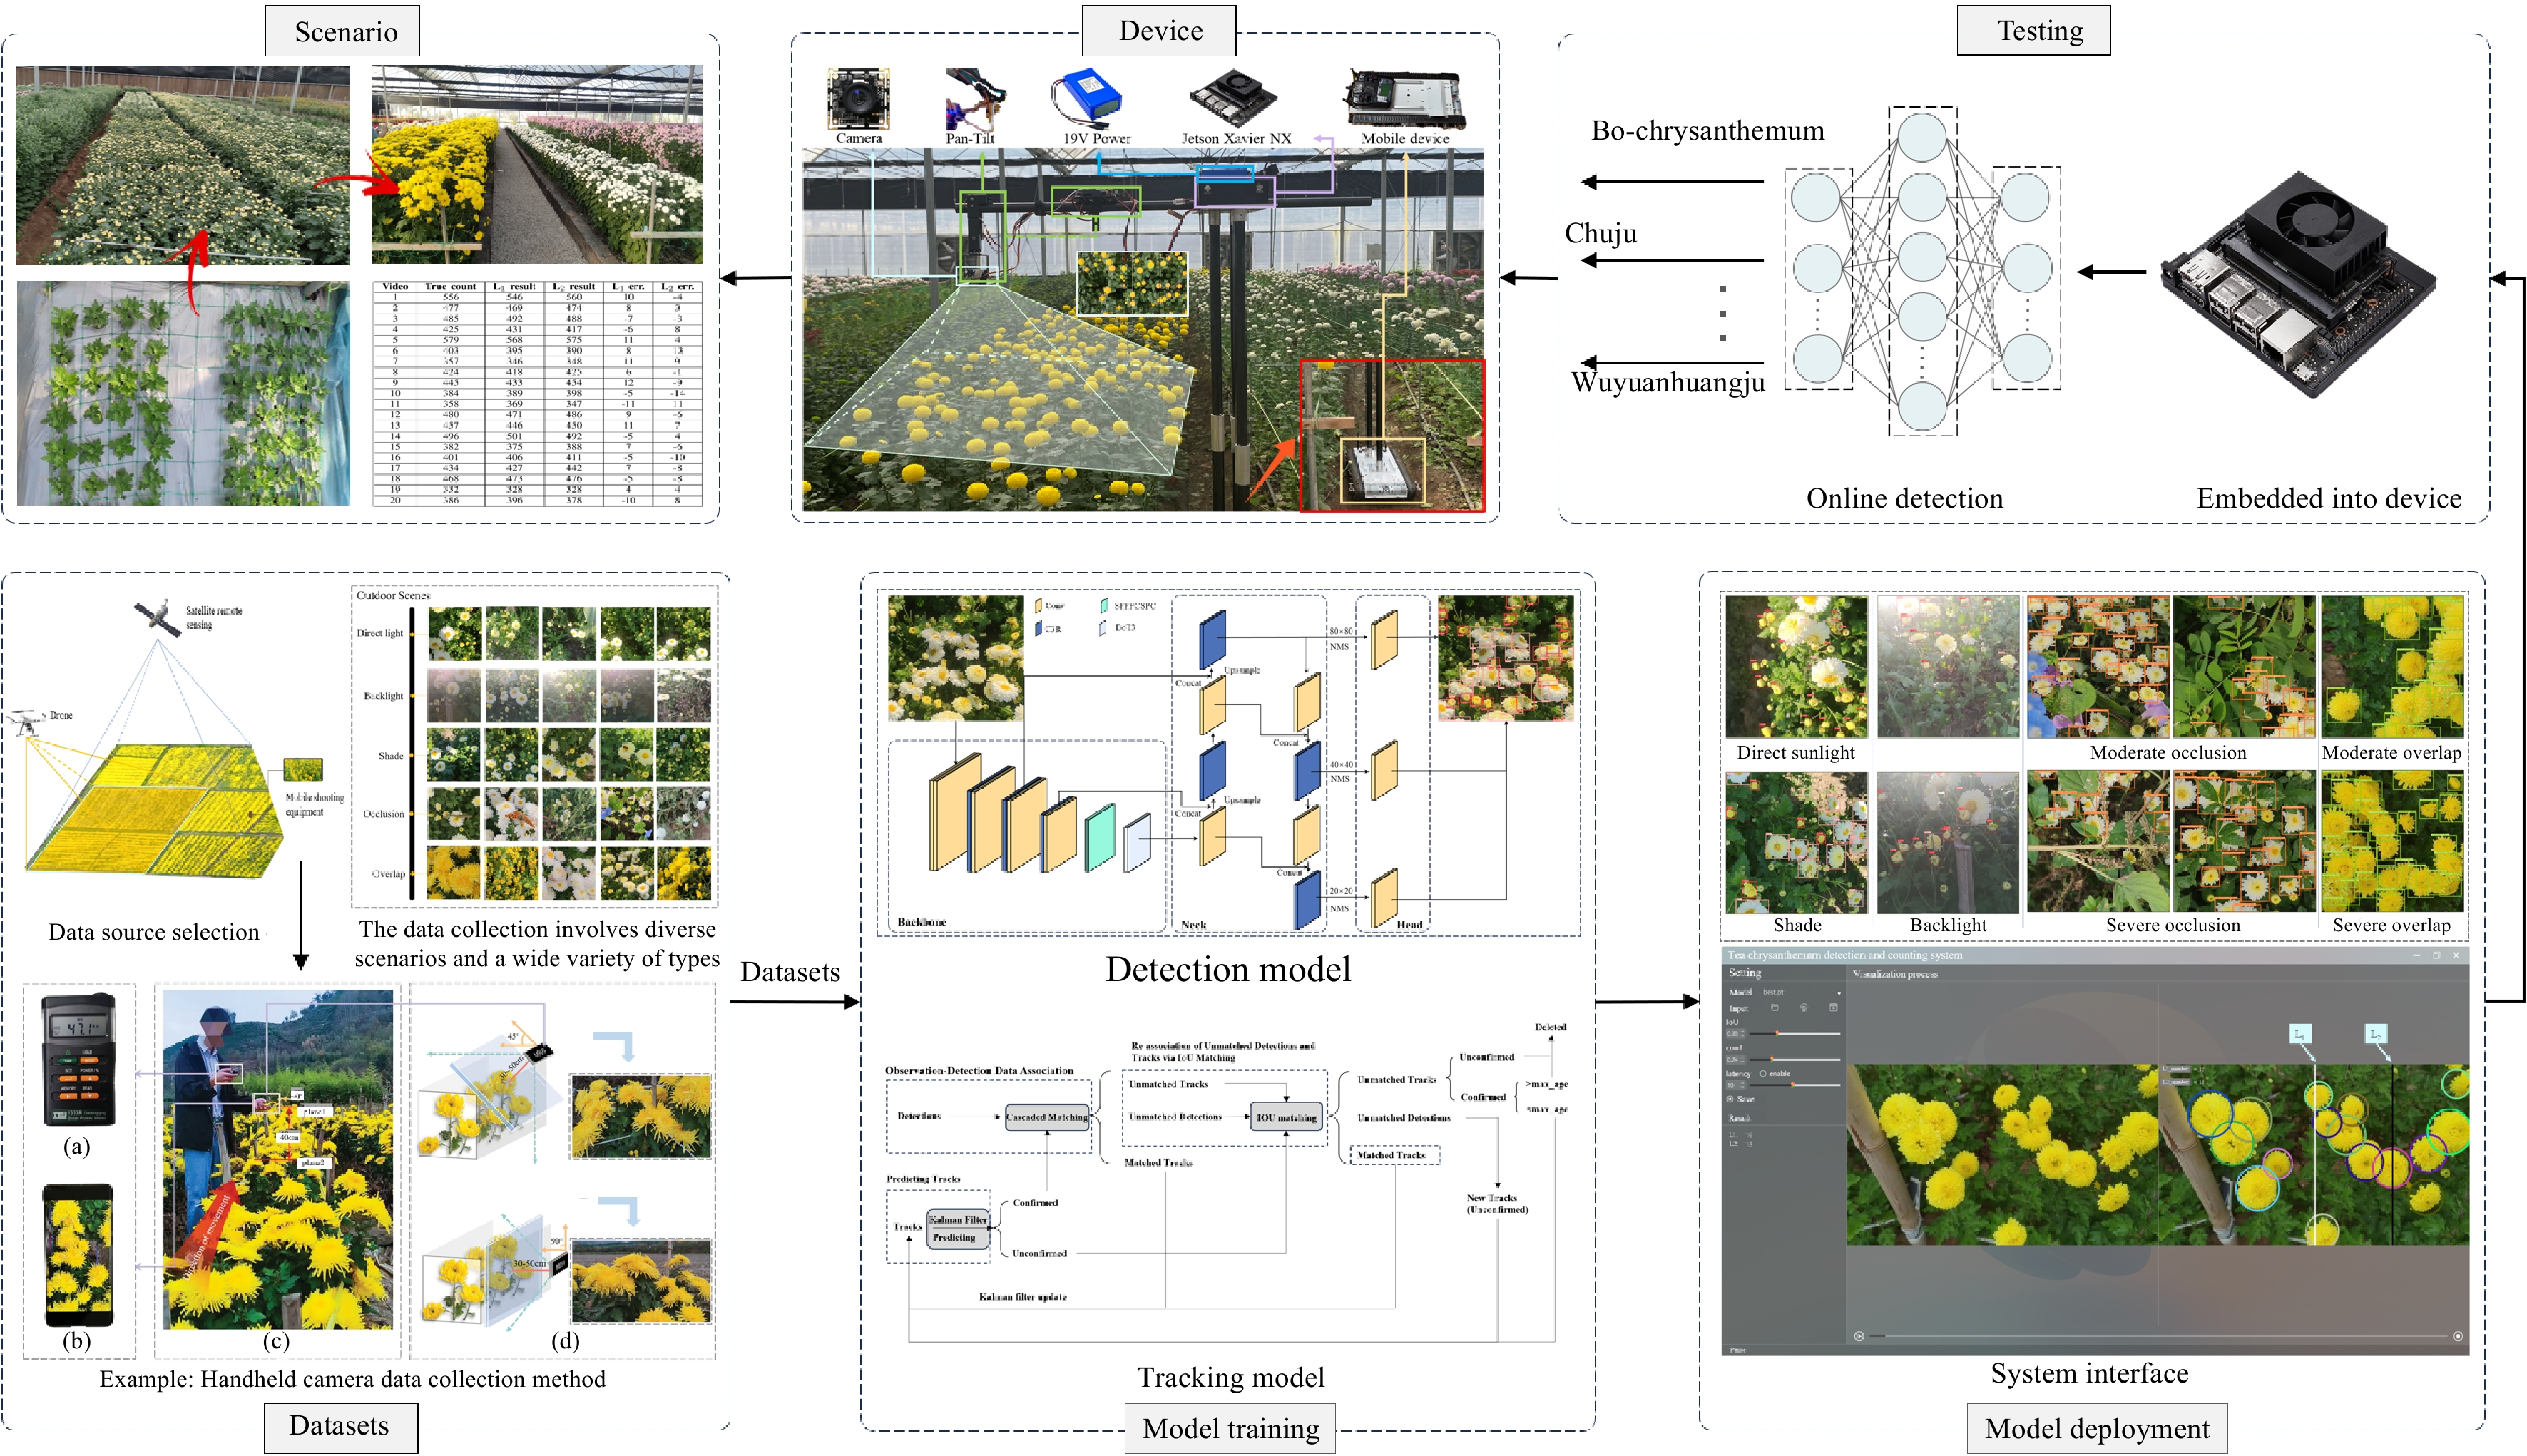Click the latency value spinbox
This screenshot has height=1456, width=2527.
[x=1736, y=1086]
